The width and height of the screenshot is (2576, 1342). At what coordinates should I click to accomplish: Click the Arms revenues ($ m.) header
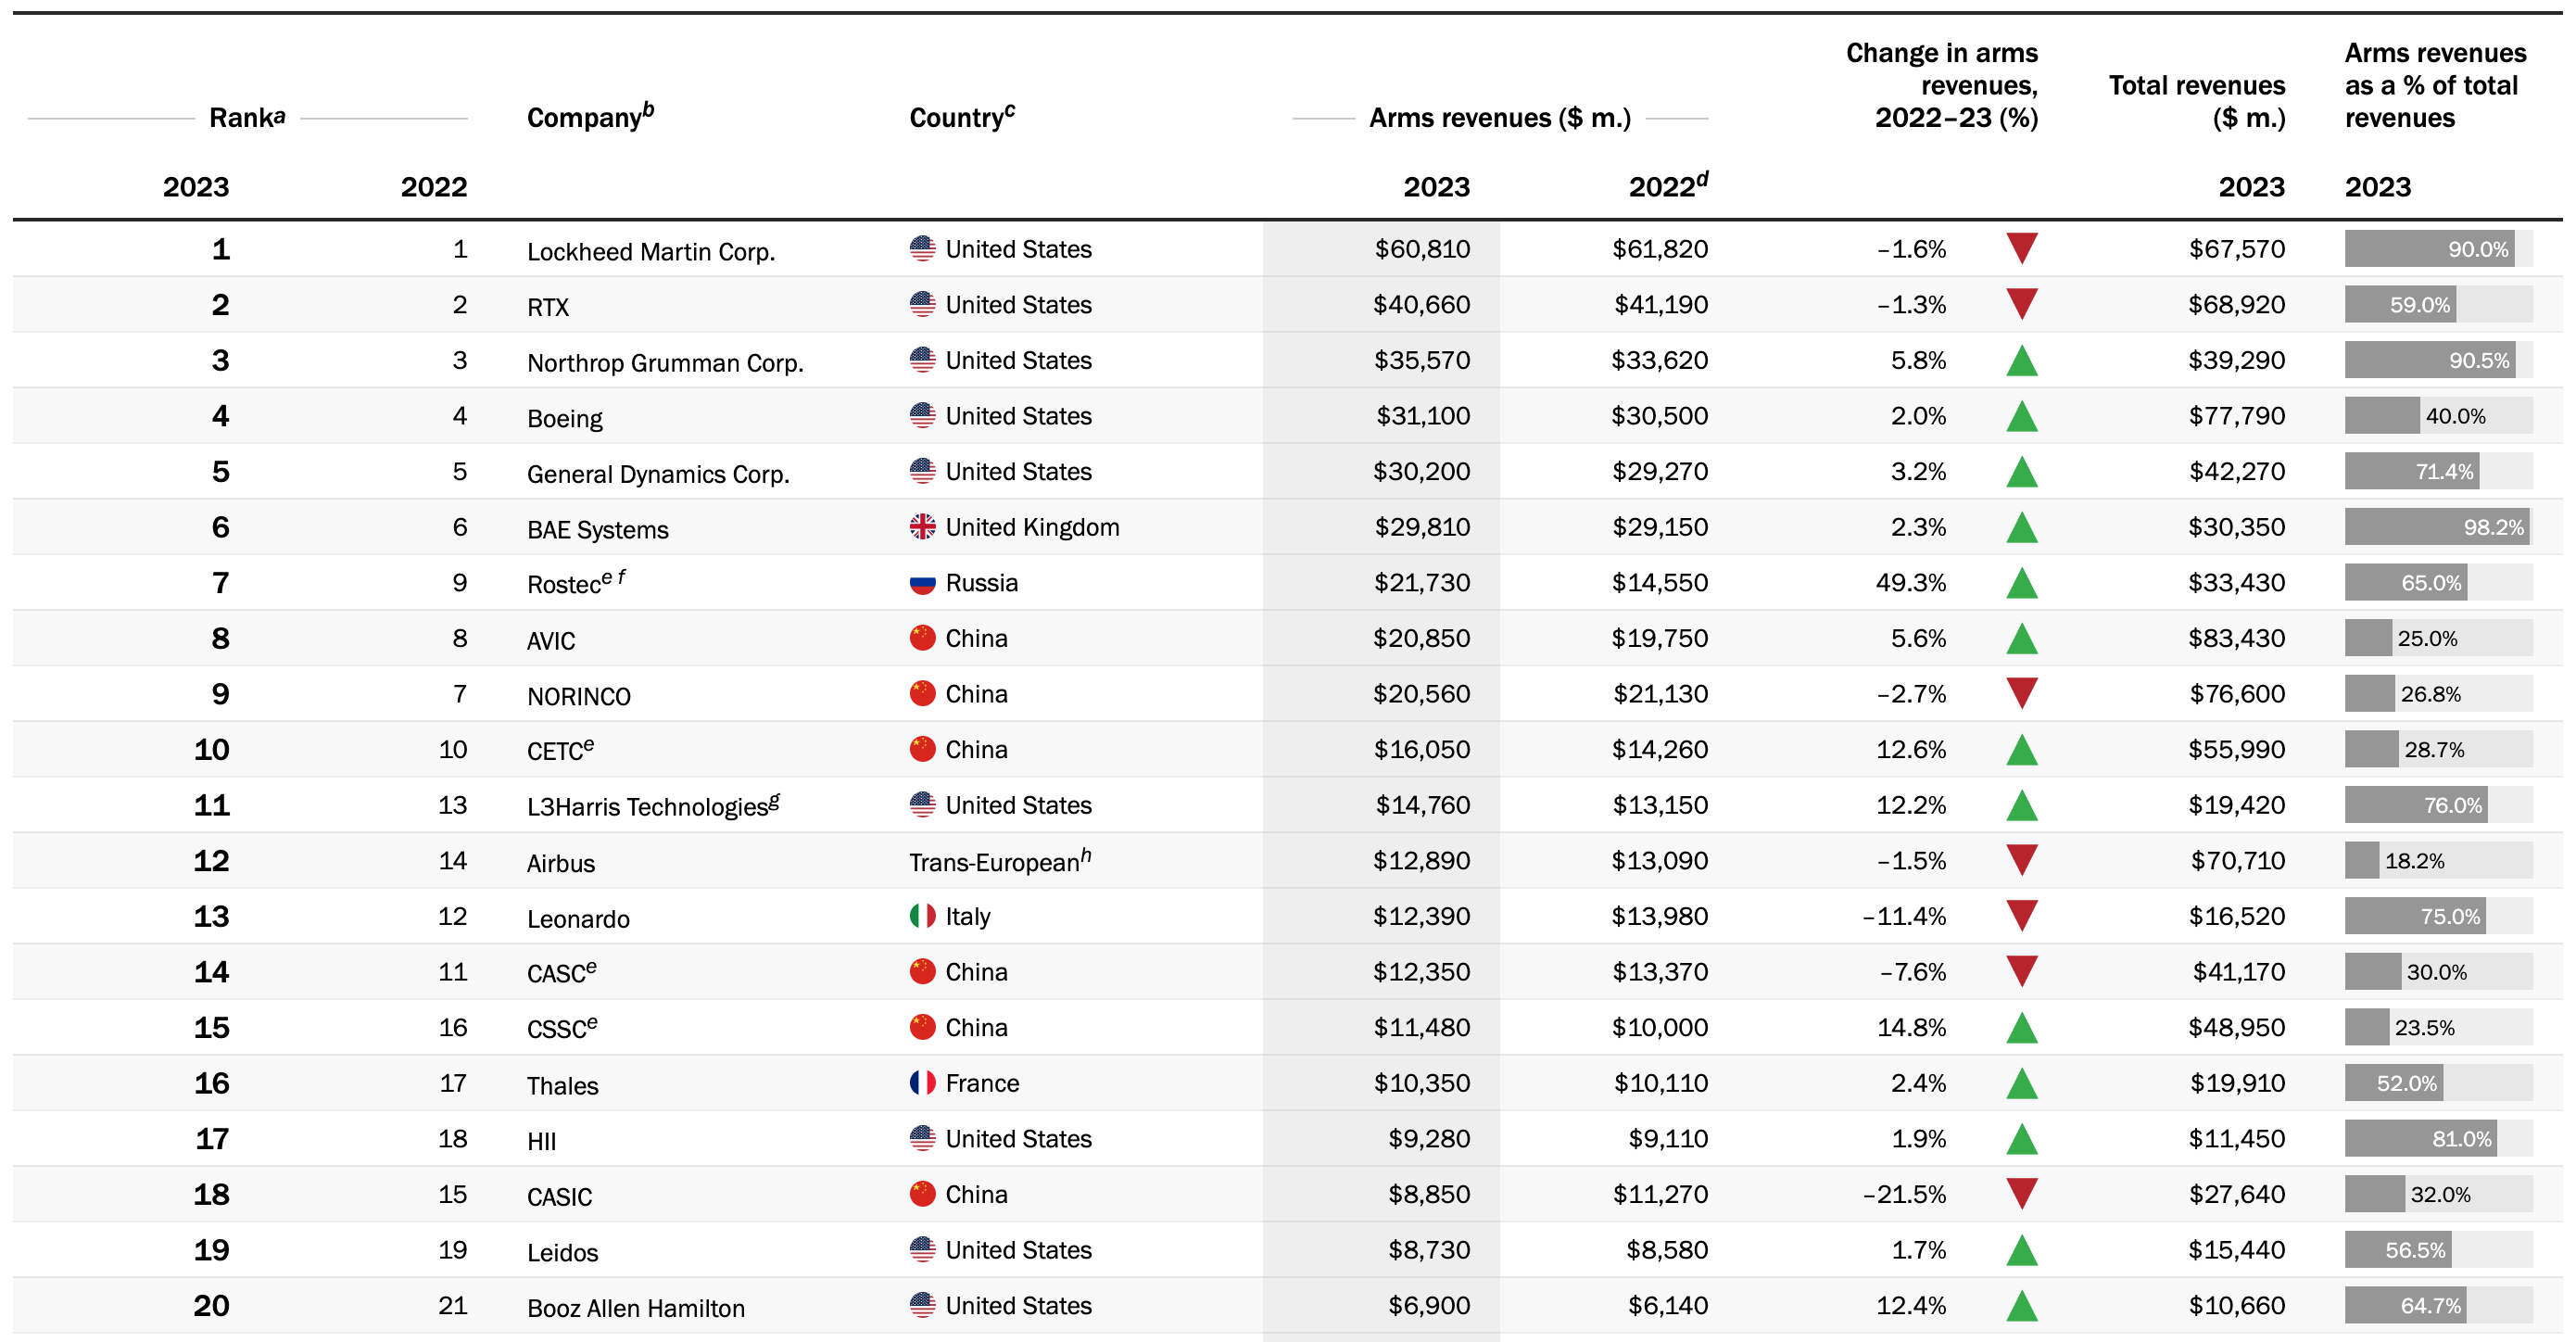pyautogui.click(x=1499, y=118)
